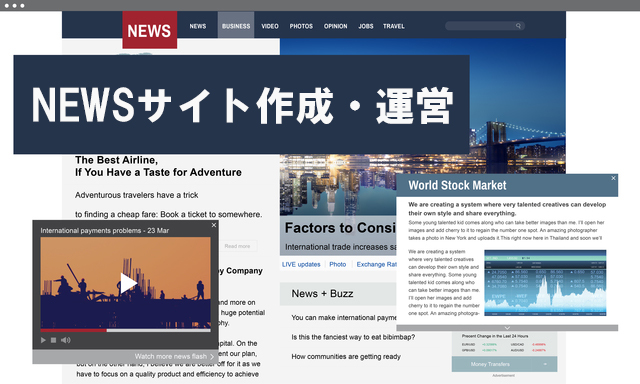Open the LIVE updates link
The height and width of the screenshot is (384, 640).
coord(301,264)
